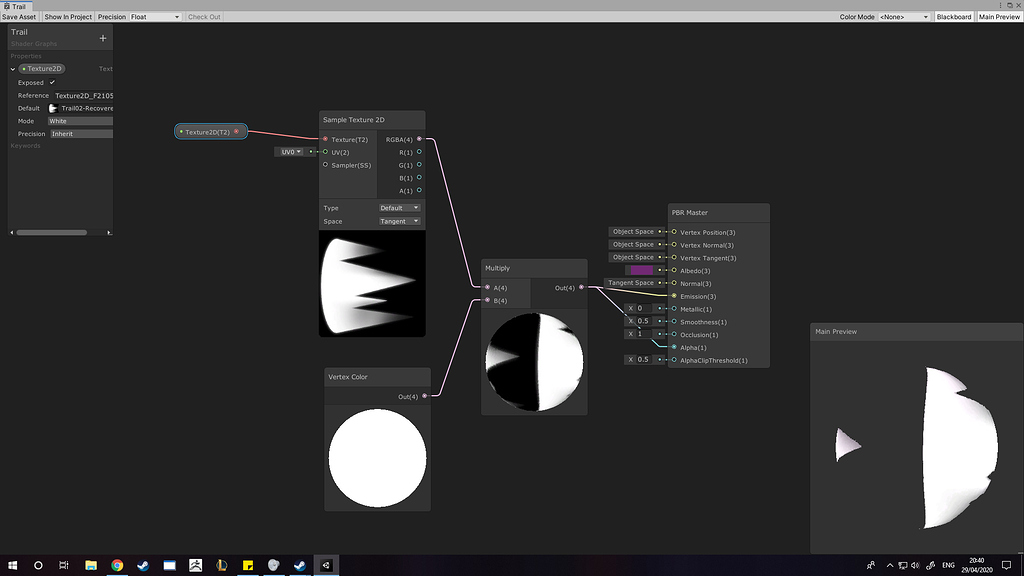The image size is (1024, 576).
Task: Click the Out(4) port on the Vertex Color node
Action: pos(425,396)
